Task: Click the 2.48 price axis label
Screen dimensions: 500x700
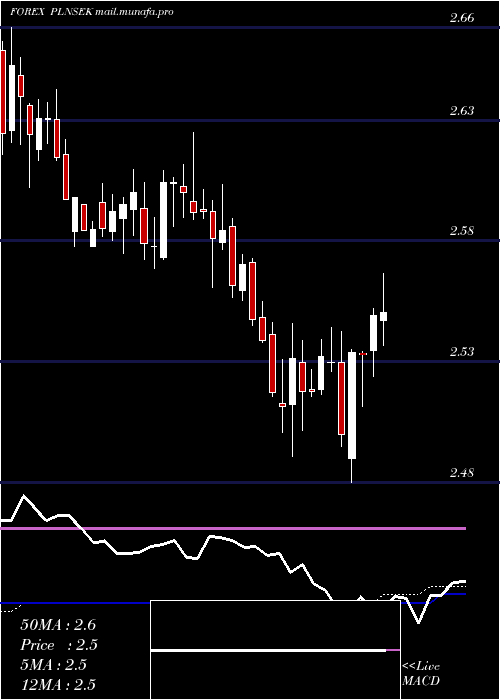Action: click(462, 472)
